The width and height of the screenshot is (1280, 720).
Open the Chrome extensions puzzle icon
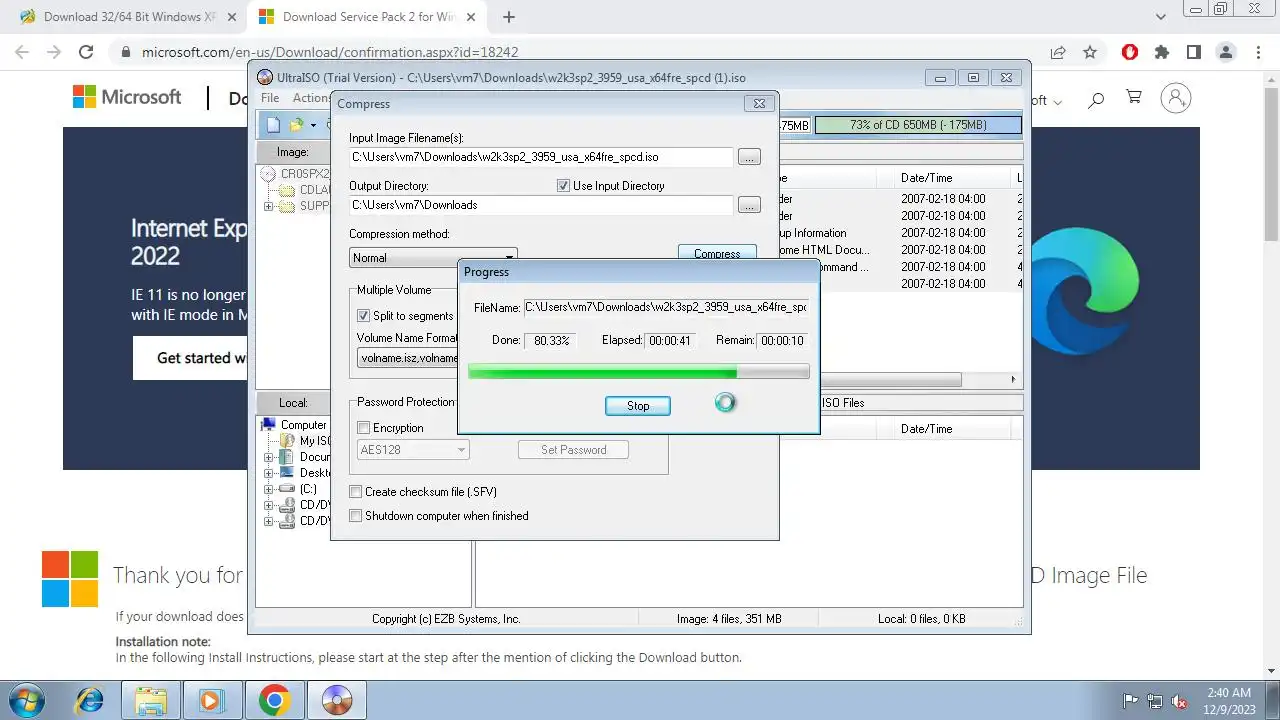click(1161, 52)
